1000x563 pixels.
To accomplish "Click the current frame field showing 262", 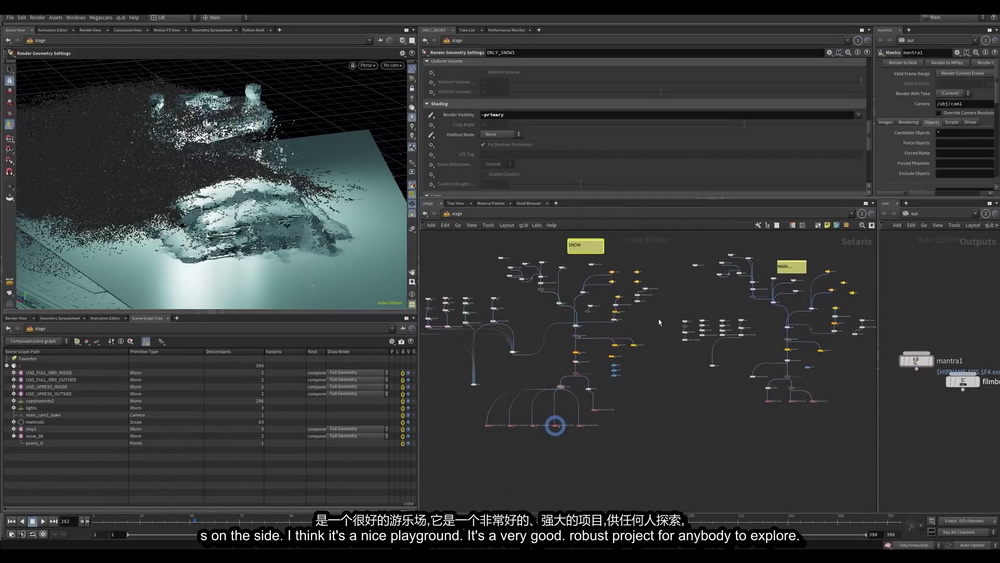I will coord(68,522).
